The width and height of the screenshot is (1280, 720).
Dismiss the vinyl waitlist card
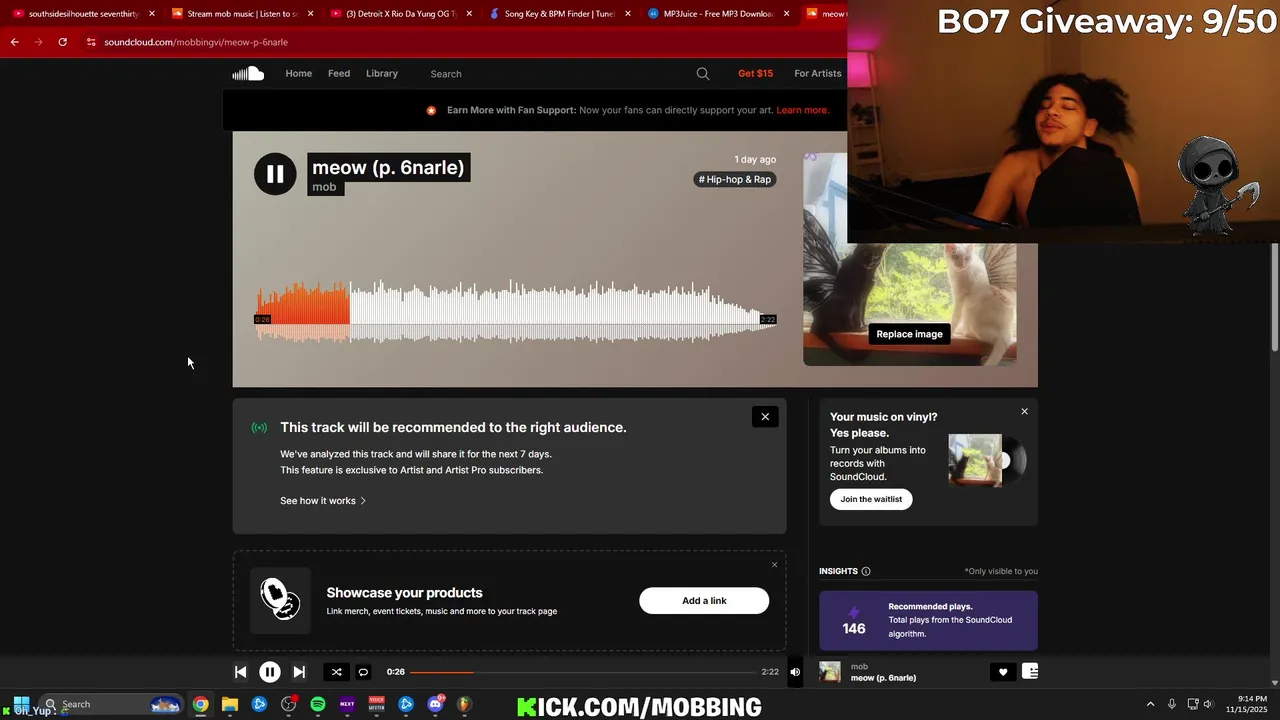[x=1024, y=411]
